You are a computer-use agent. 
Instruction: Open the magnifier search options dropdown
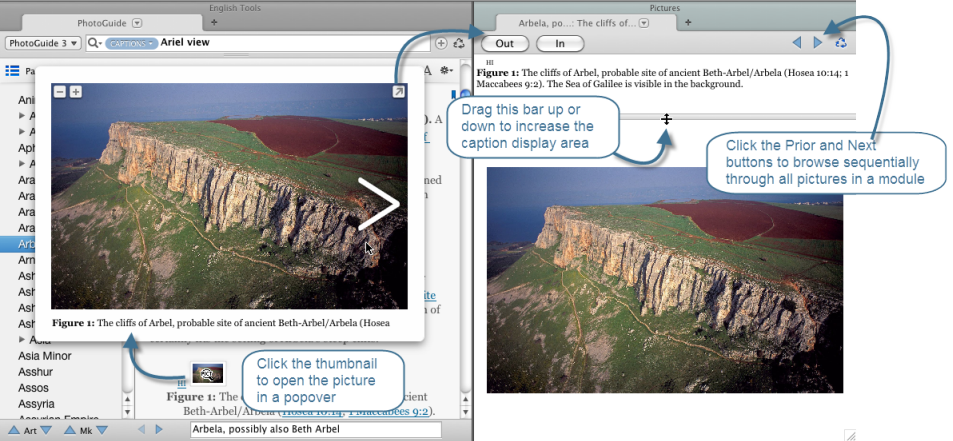(x=95, y=43)
